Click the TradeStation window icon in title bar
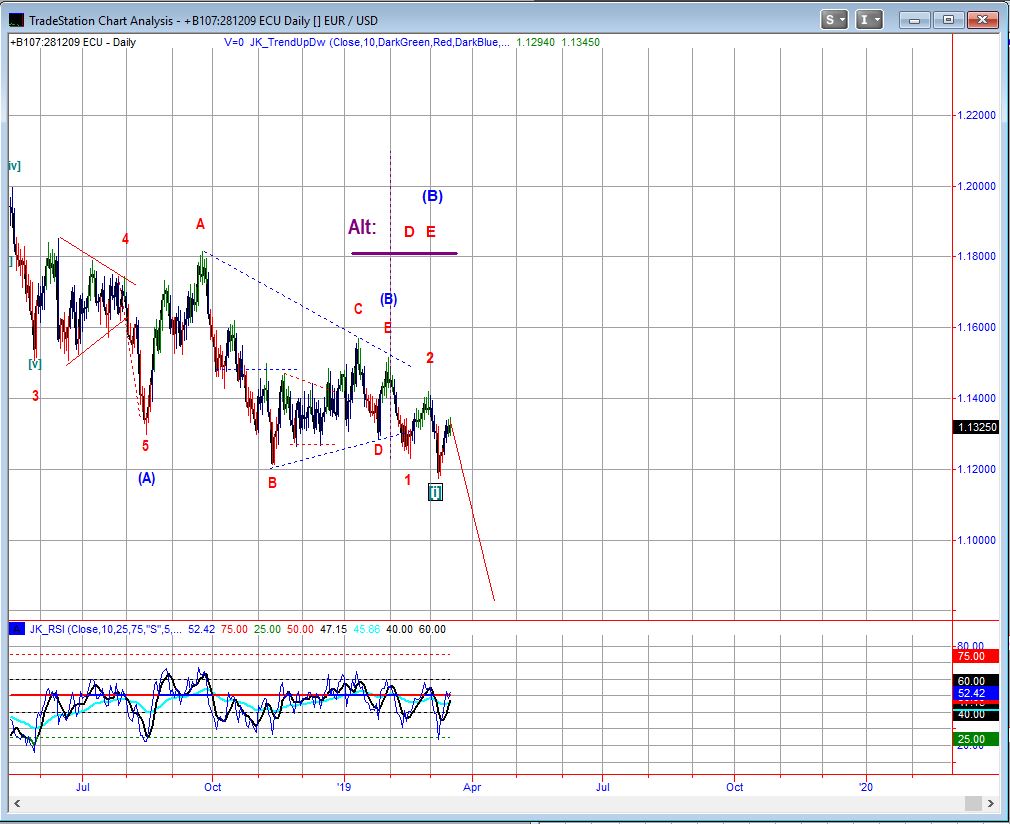 point(16,20)
